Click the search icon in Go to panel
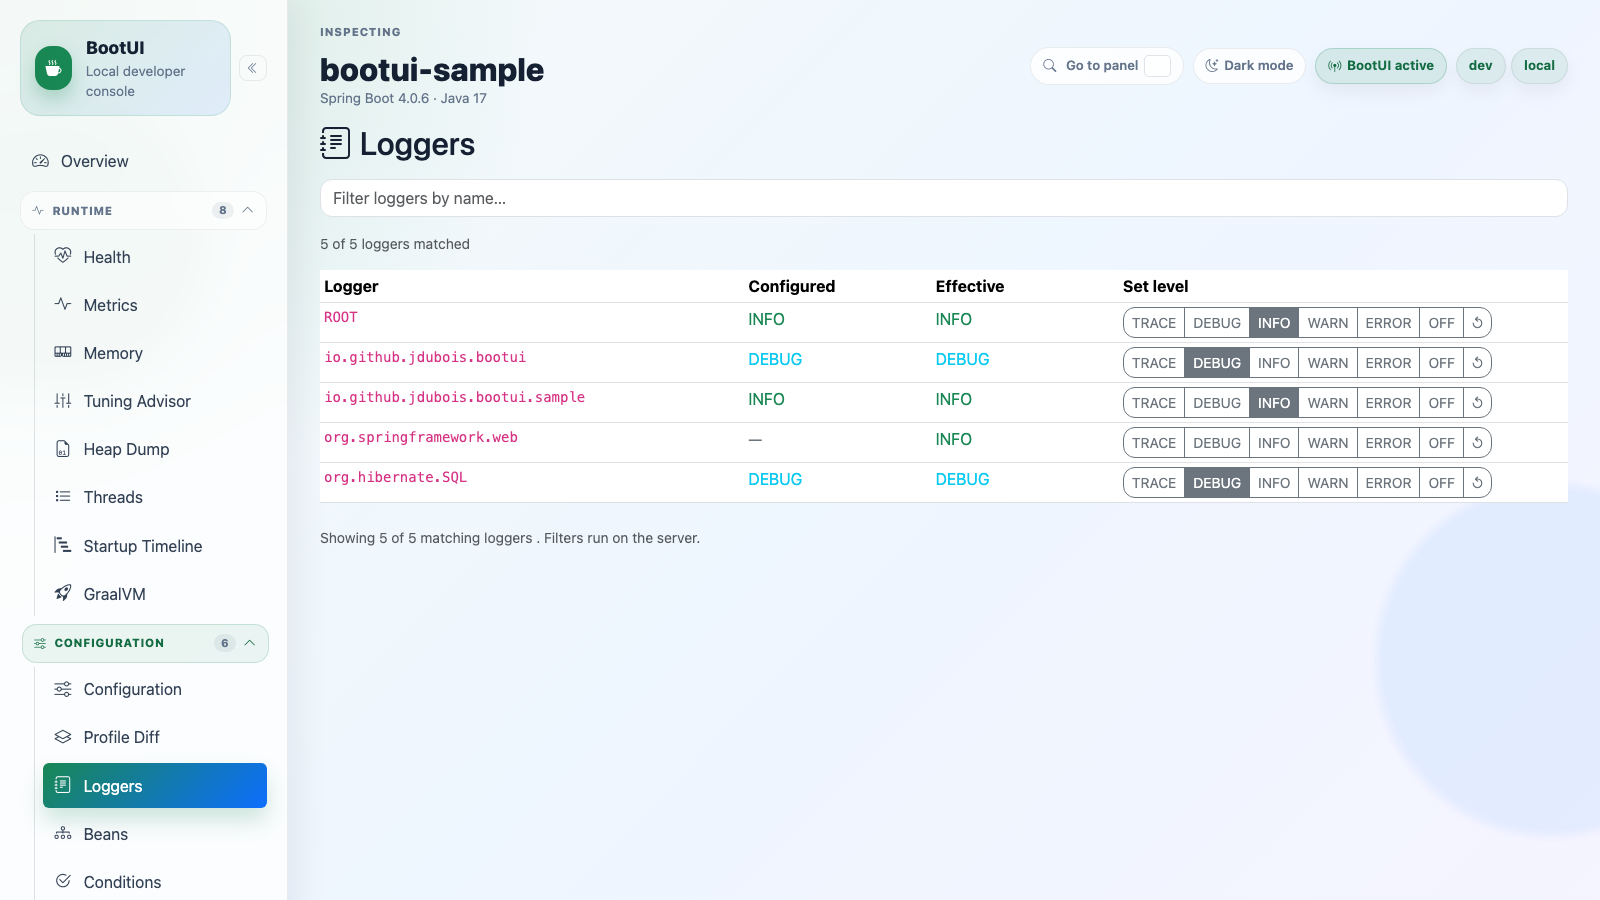The width and height of the screenshot is (1600, 900). point(1050,66)
